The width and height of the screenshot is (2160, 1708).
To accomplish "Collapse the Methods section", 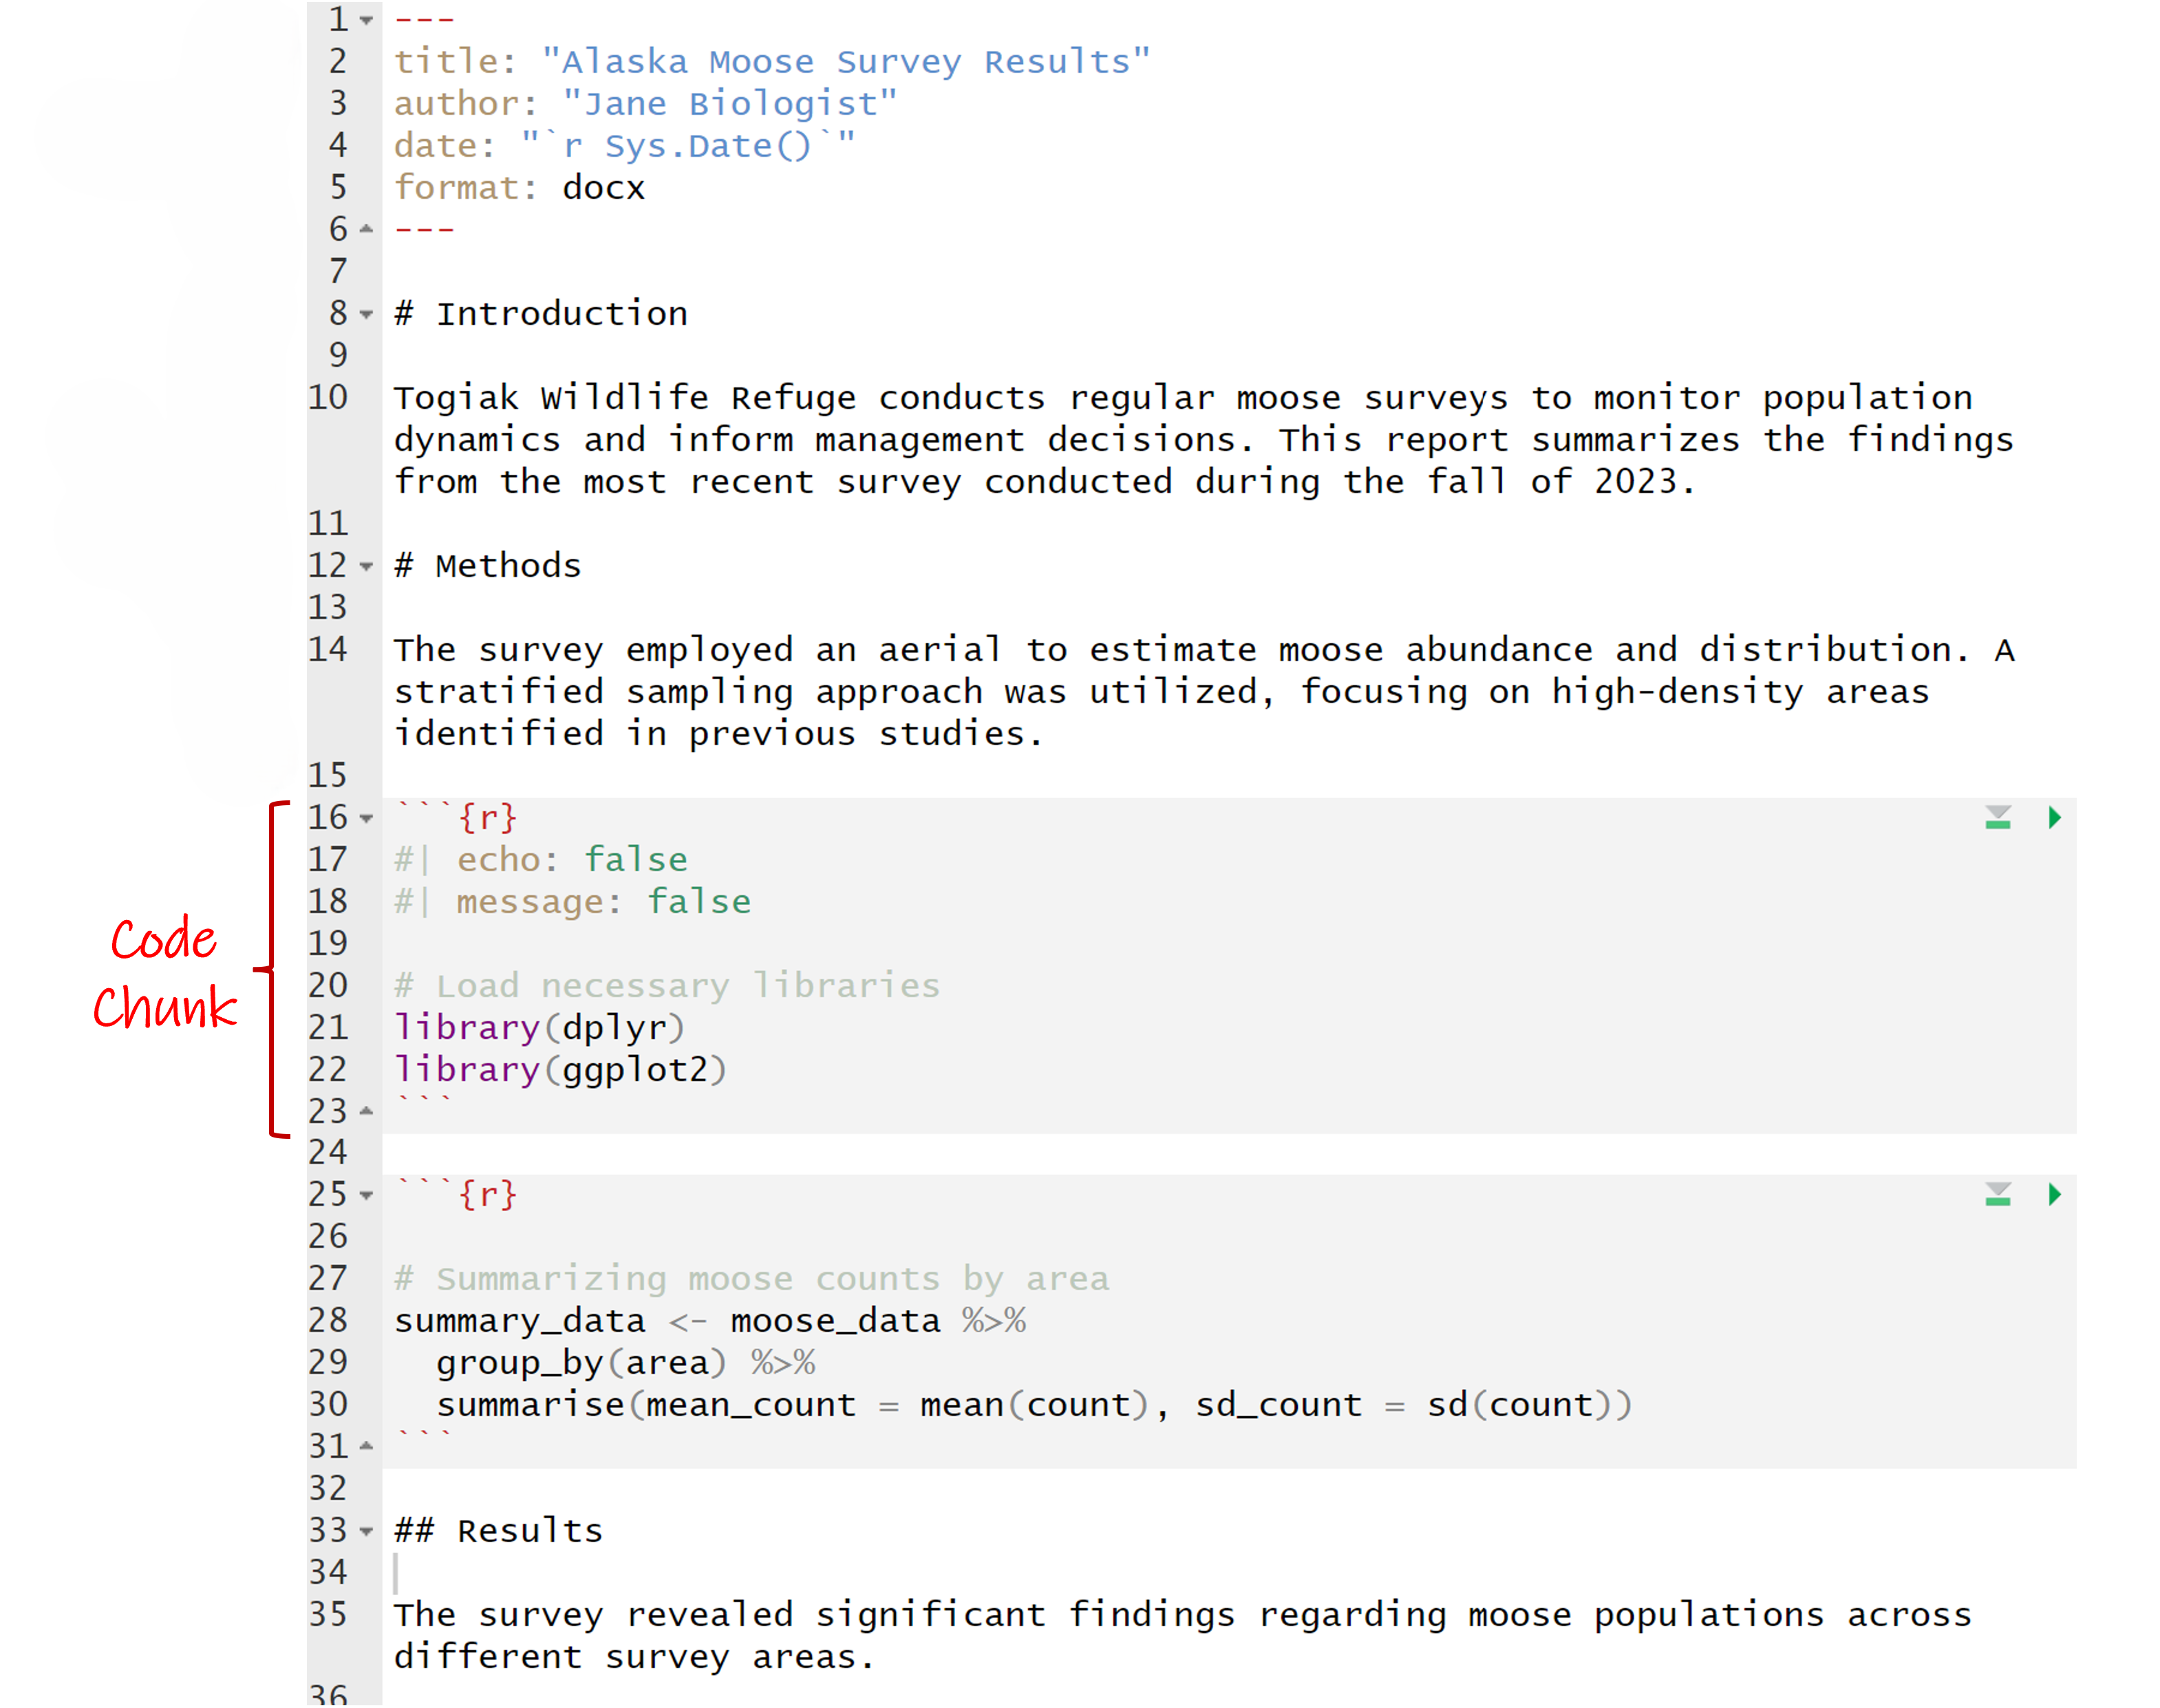I will [367, 566].
